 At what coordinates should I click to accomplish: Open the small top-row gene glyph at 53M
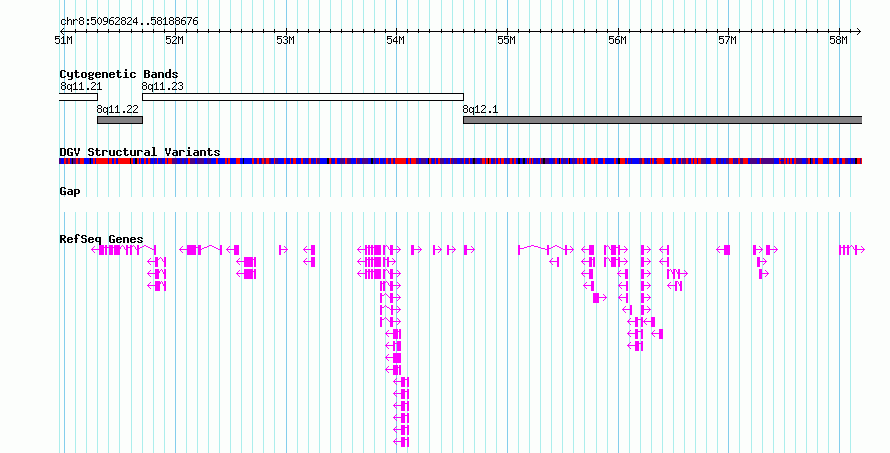283,250
